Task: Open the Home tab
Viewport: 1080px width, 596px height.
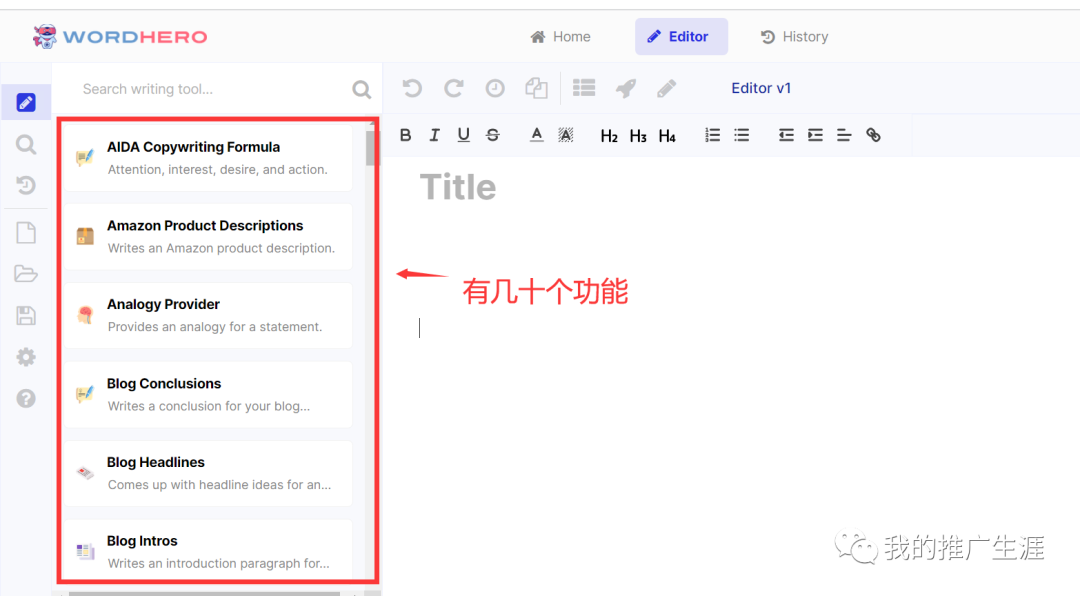Action: click(x=560, y=37)
